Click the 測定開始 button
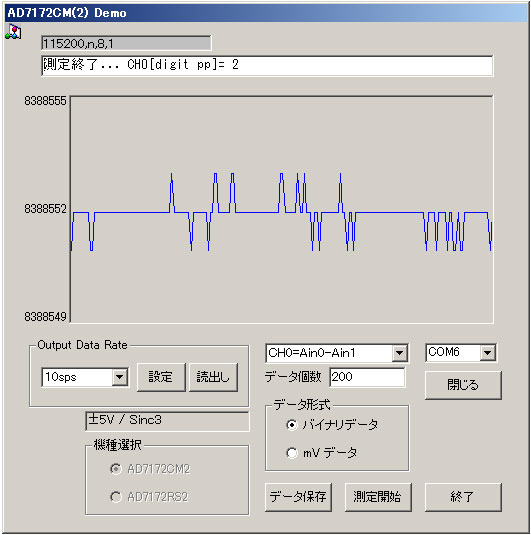Image resolution: width=531 pixels, height=535 pixels. coord(378,497)
